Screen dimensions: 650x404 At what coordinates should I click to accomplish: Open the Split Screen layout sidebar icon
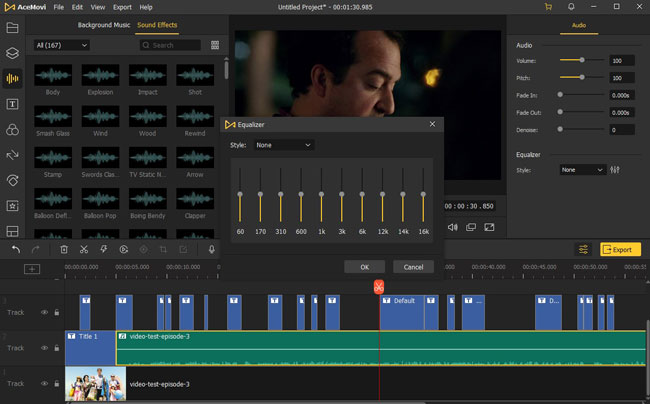point(12,231)
